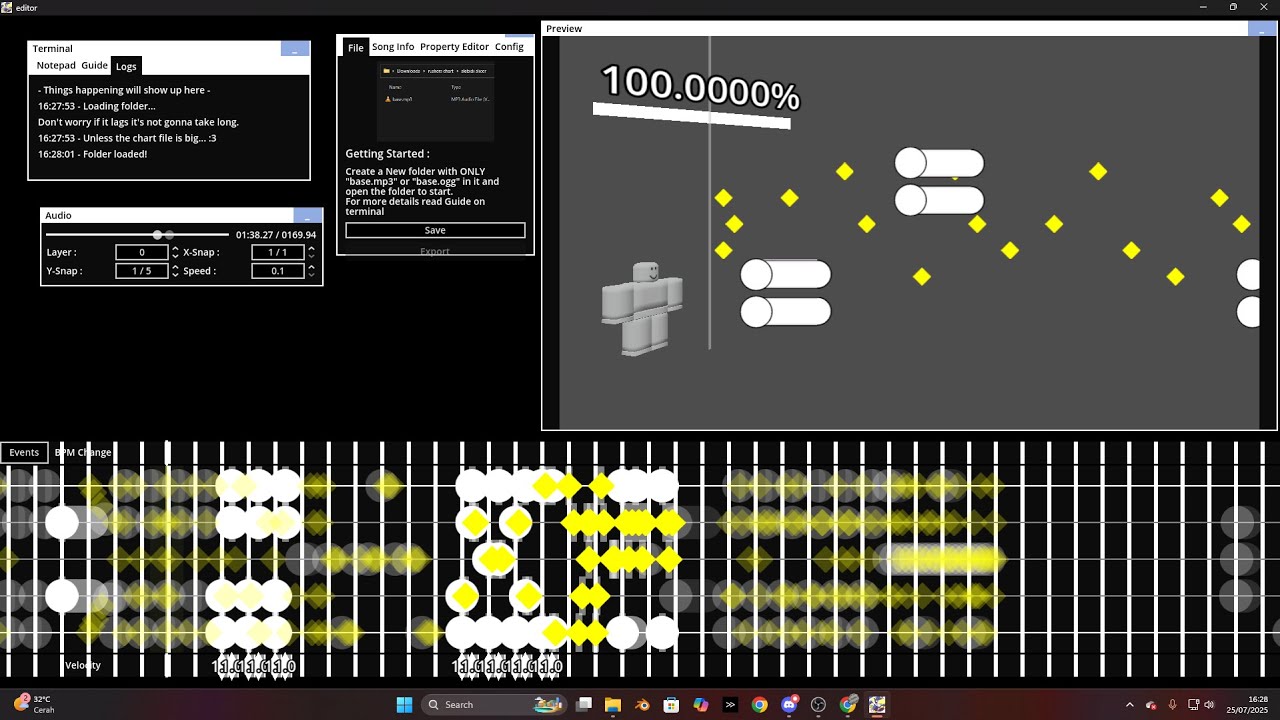1280x720 pixels.
Task: Open the File tab
Action: pyautogui.click(x=355, y=47)
